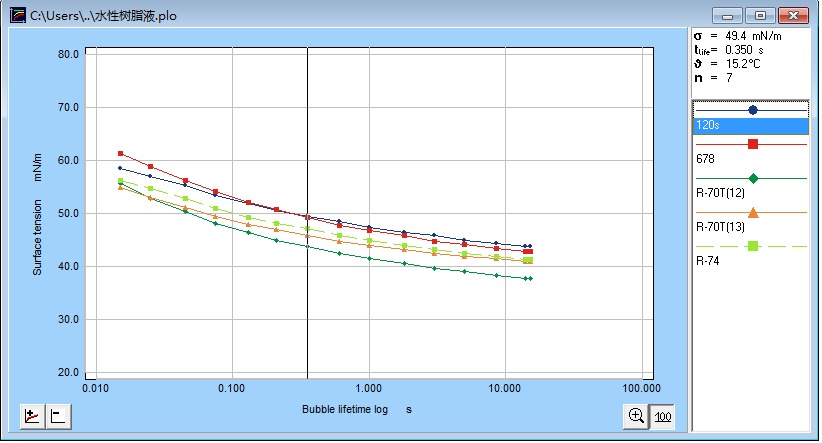The width and height of the screenshot is (822, 443).
Task: Select the R-74 series label
Action: click(707, 261)
